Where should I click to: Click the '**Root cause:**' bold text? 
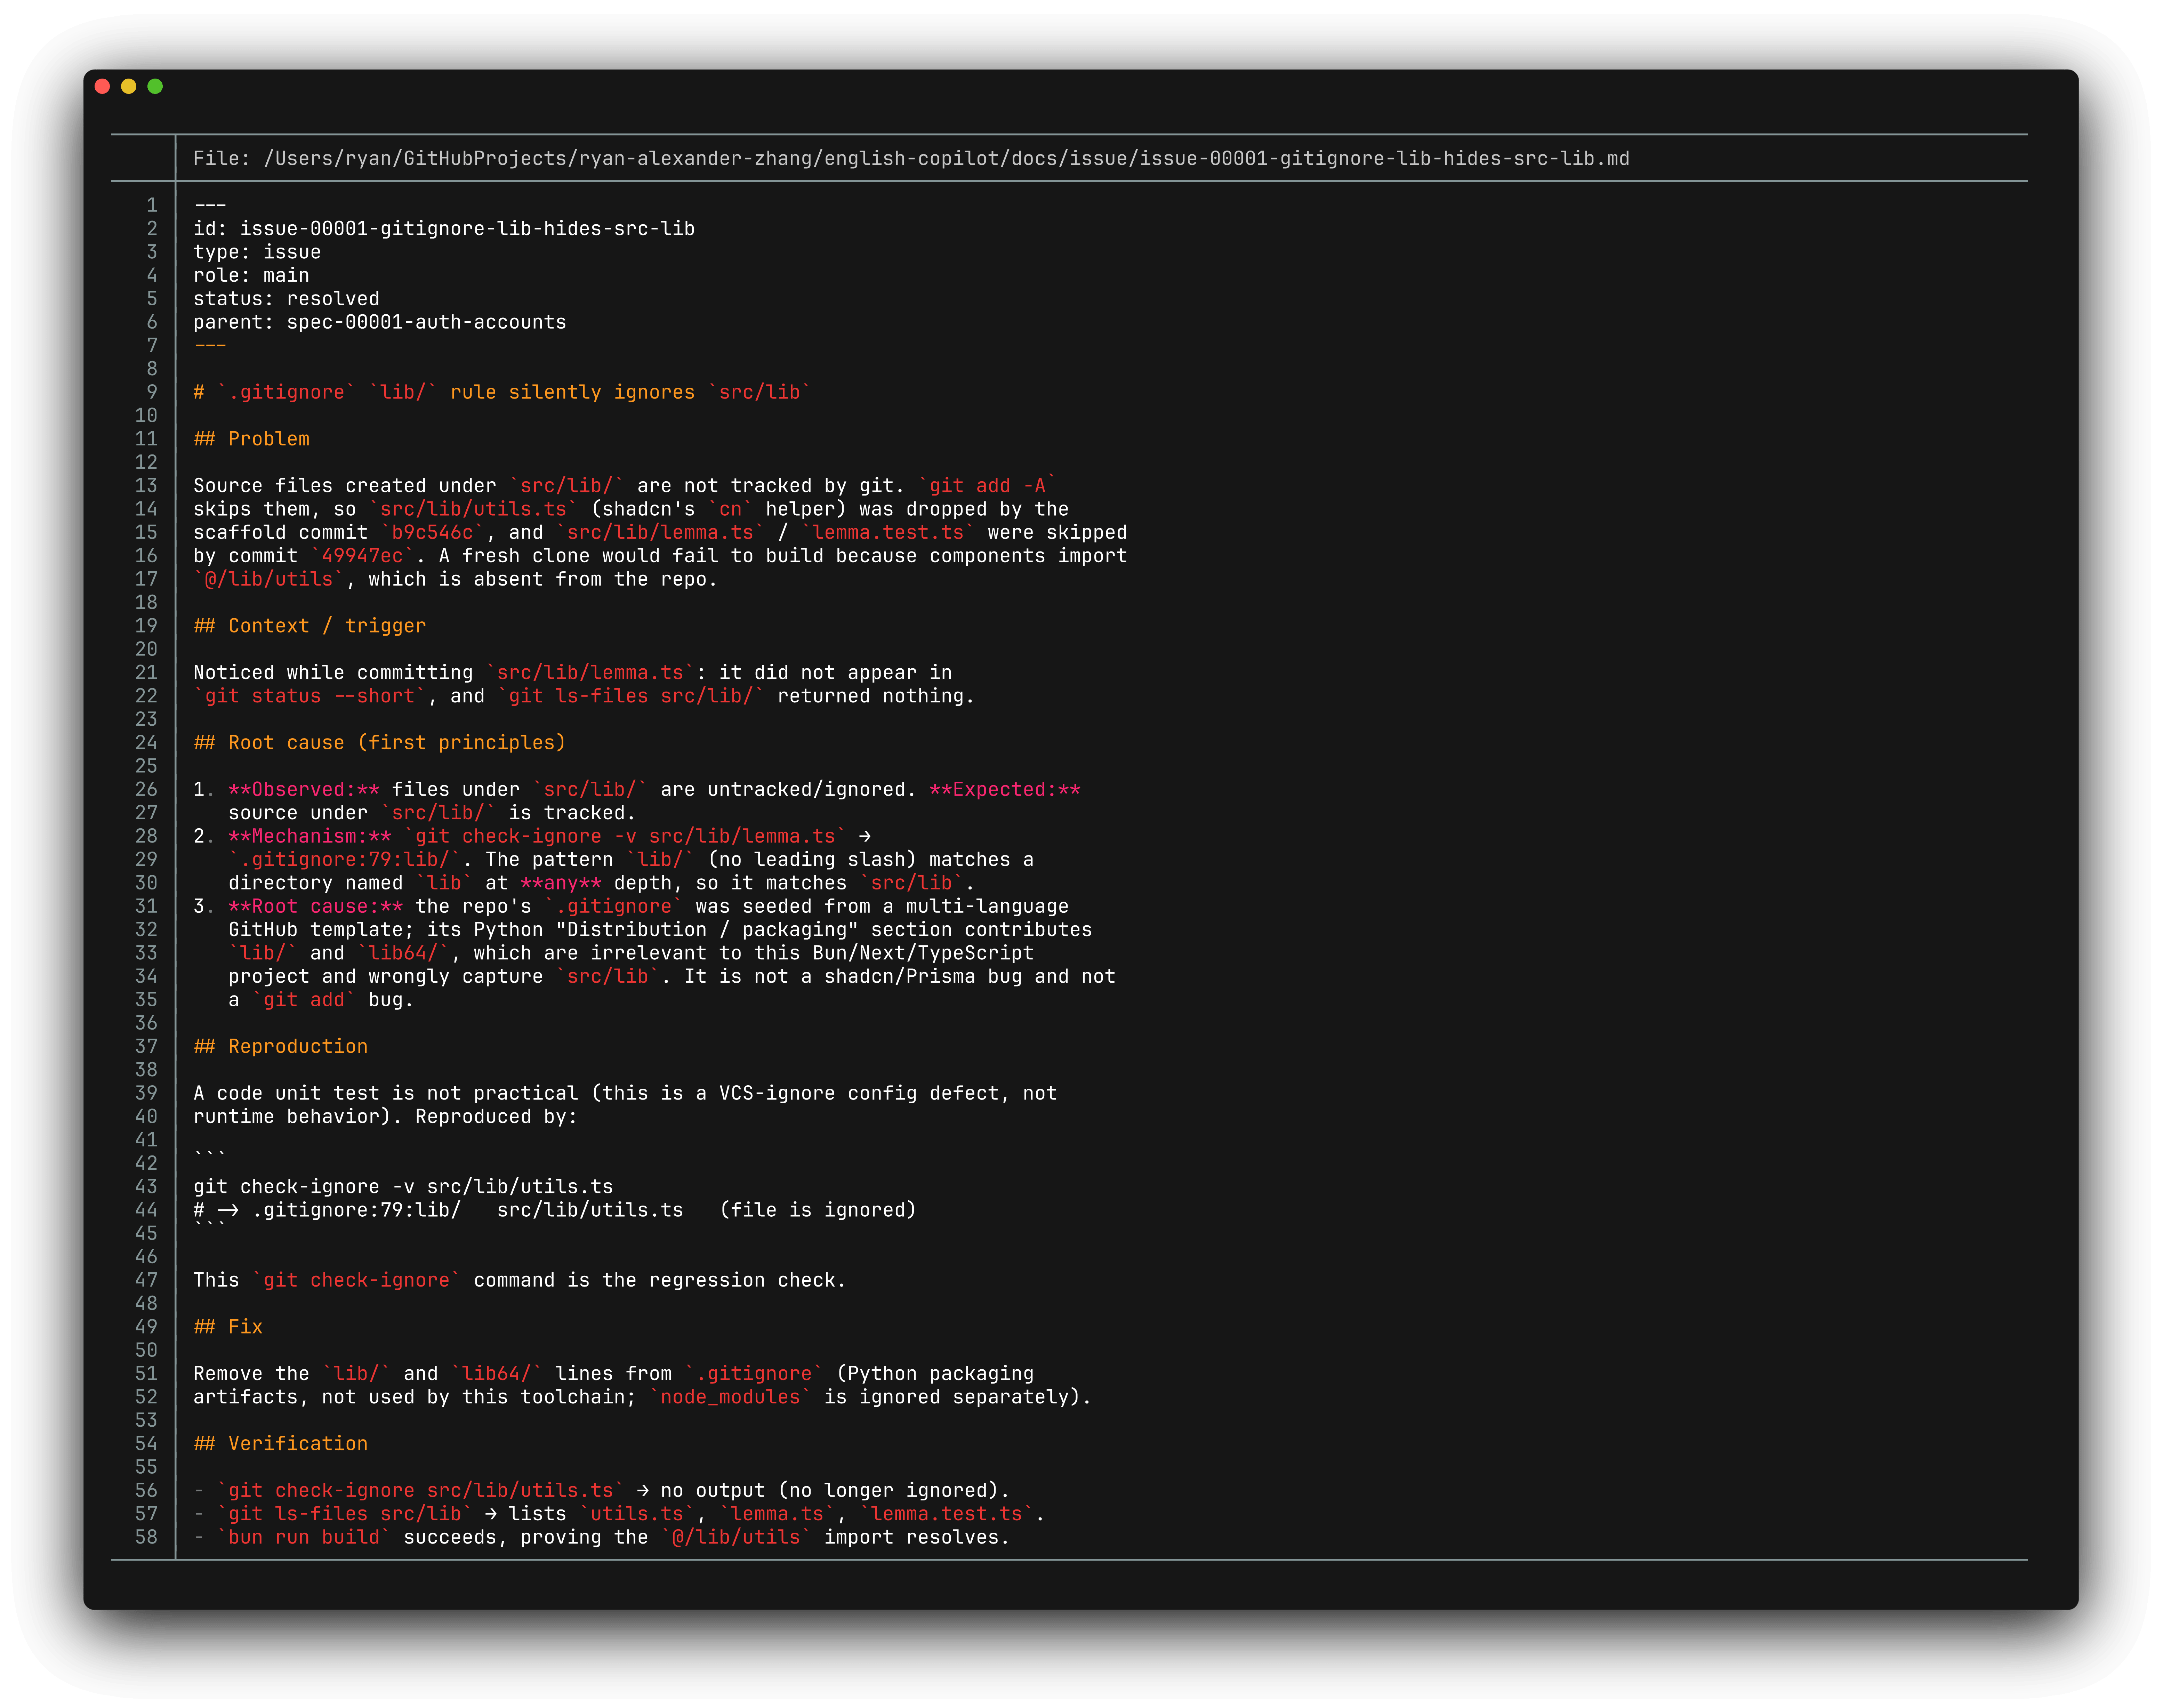[x=316, y=907]
